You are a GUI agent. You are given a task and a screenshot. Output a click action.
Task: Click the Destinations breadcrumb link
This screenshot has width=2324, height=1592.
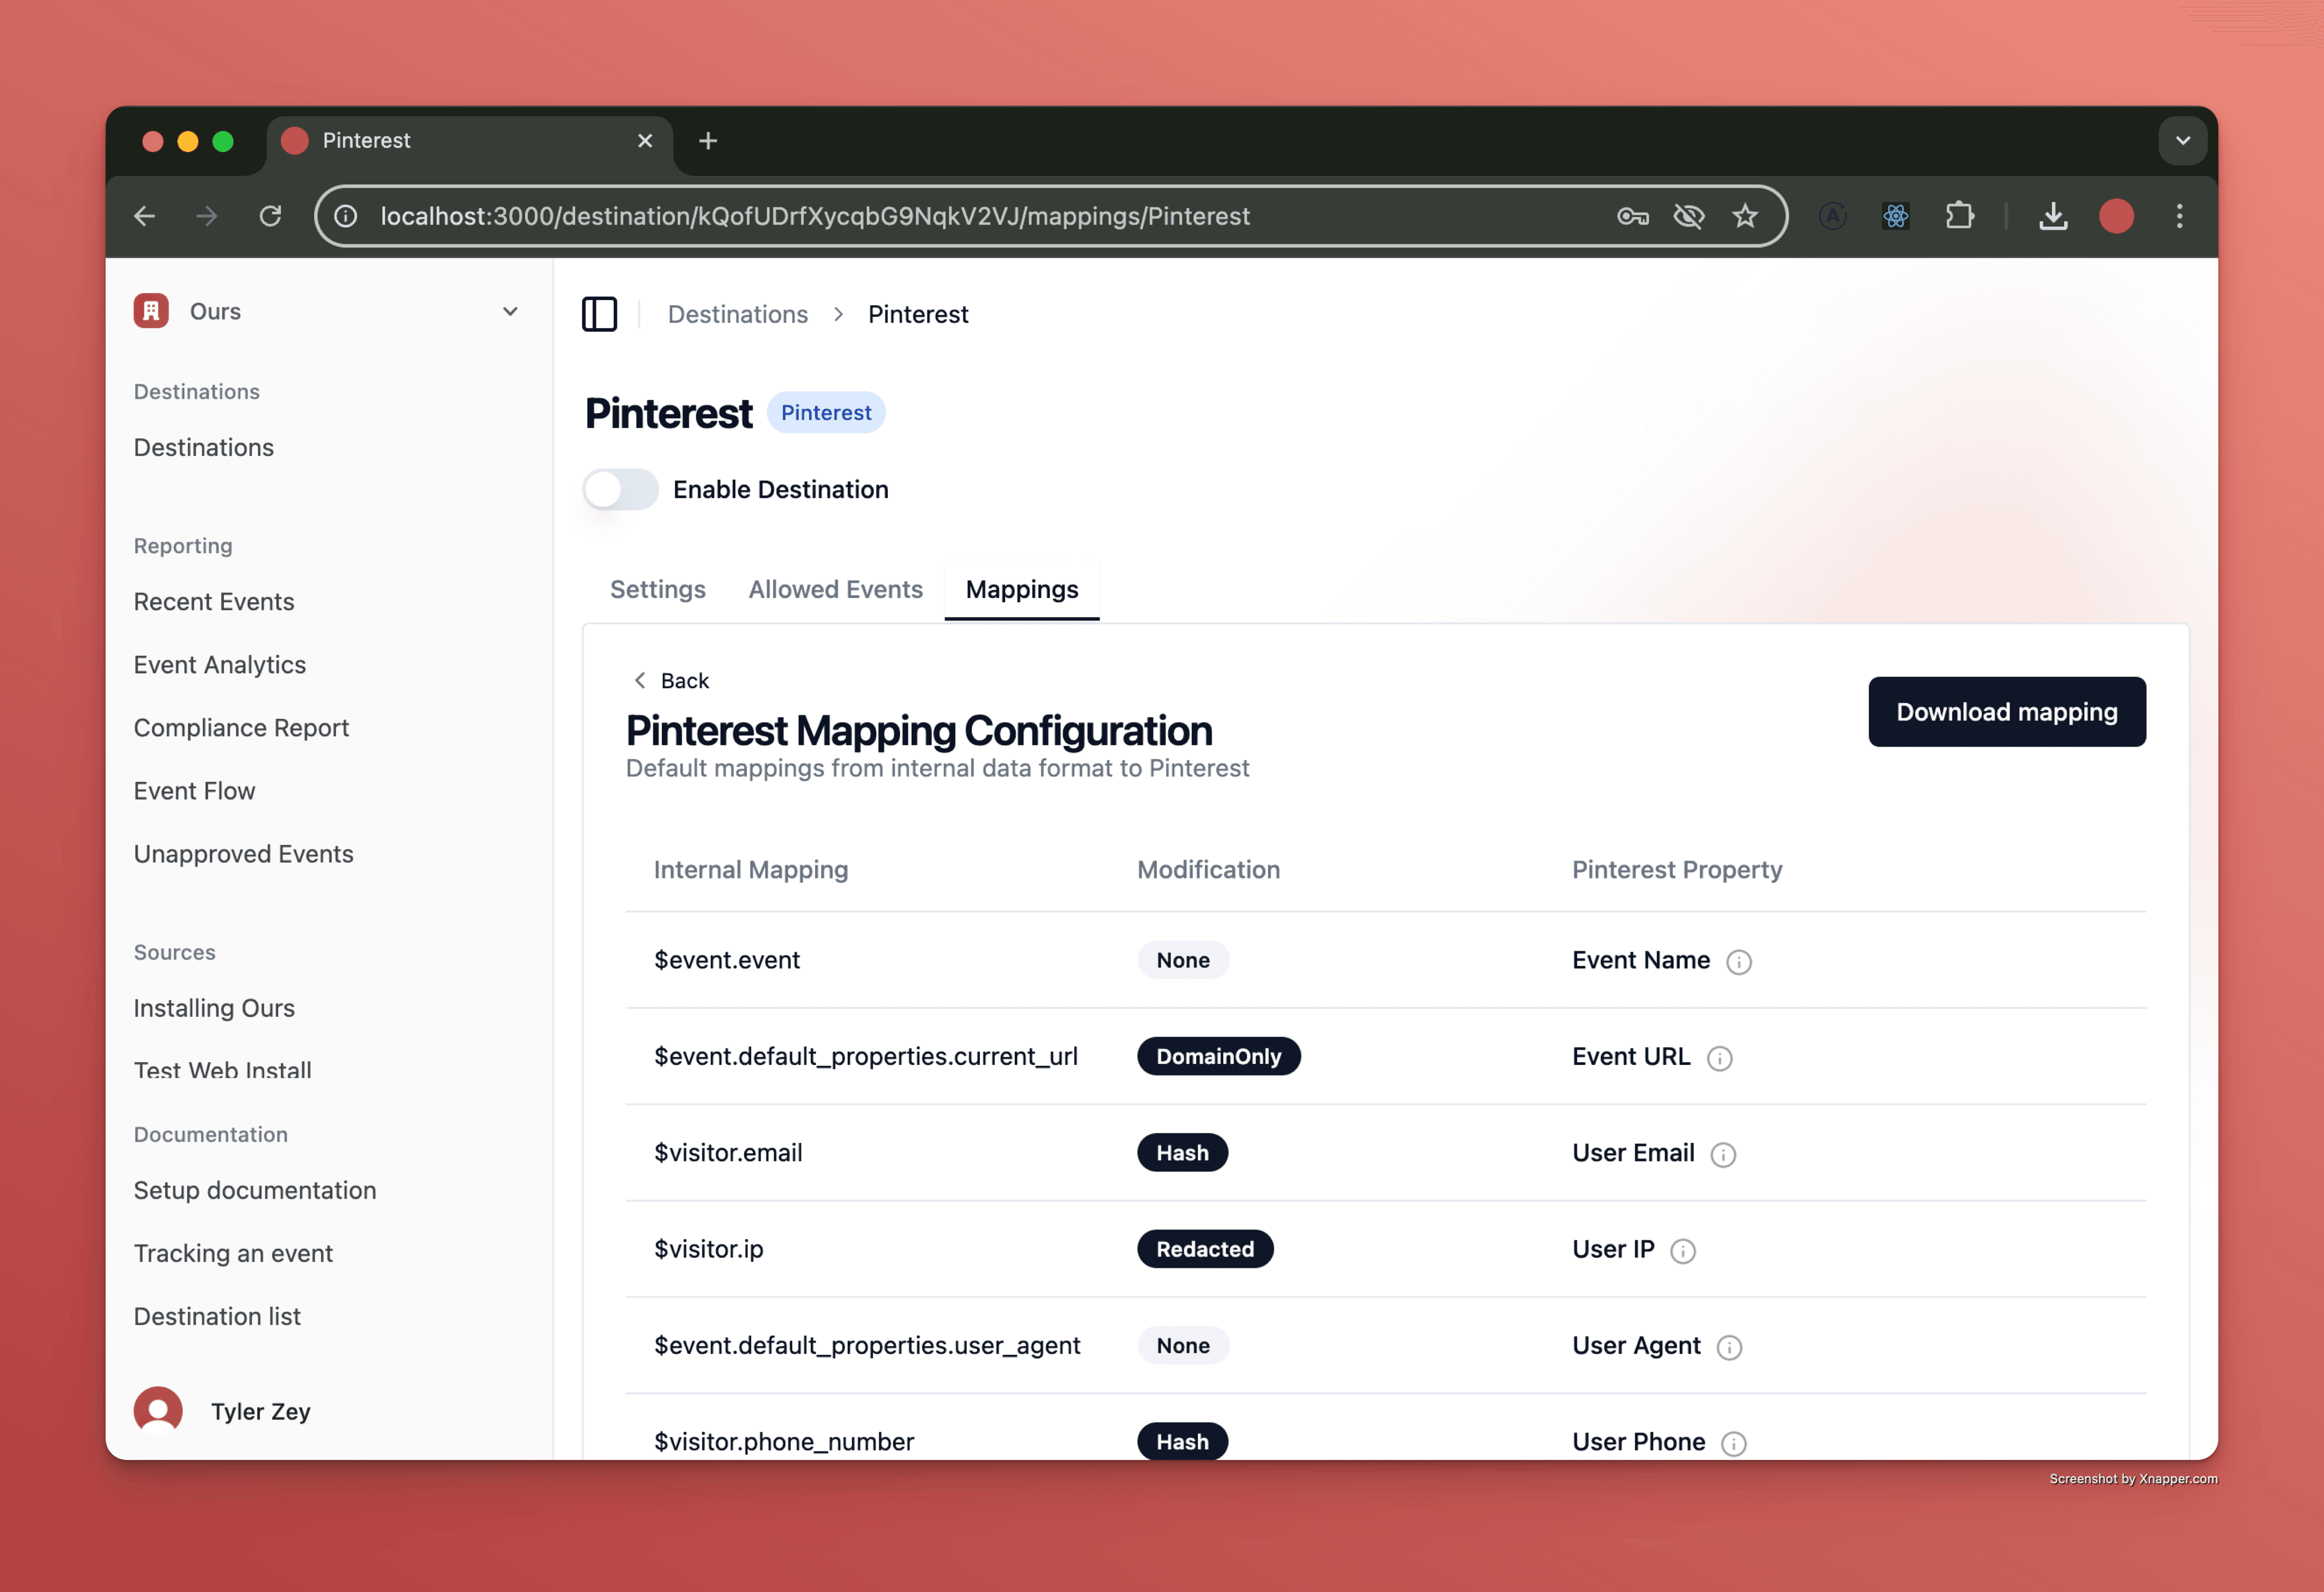(737, 314)
